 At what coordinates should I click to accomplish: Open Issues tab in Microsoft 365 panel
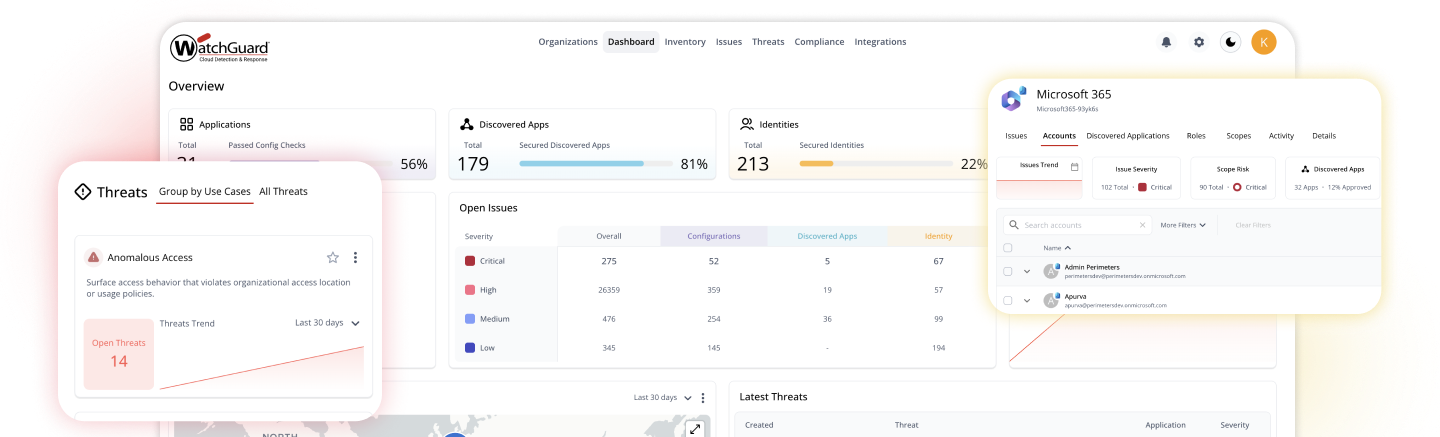point(1016,136)
